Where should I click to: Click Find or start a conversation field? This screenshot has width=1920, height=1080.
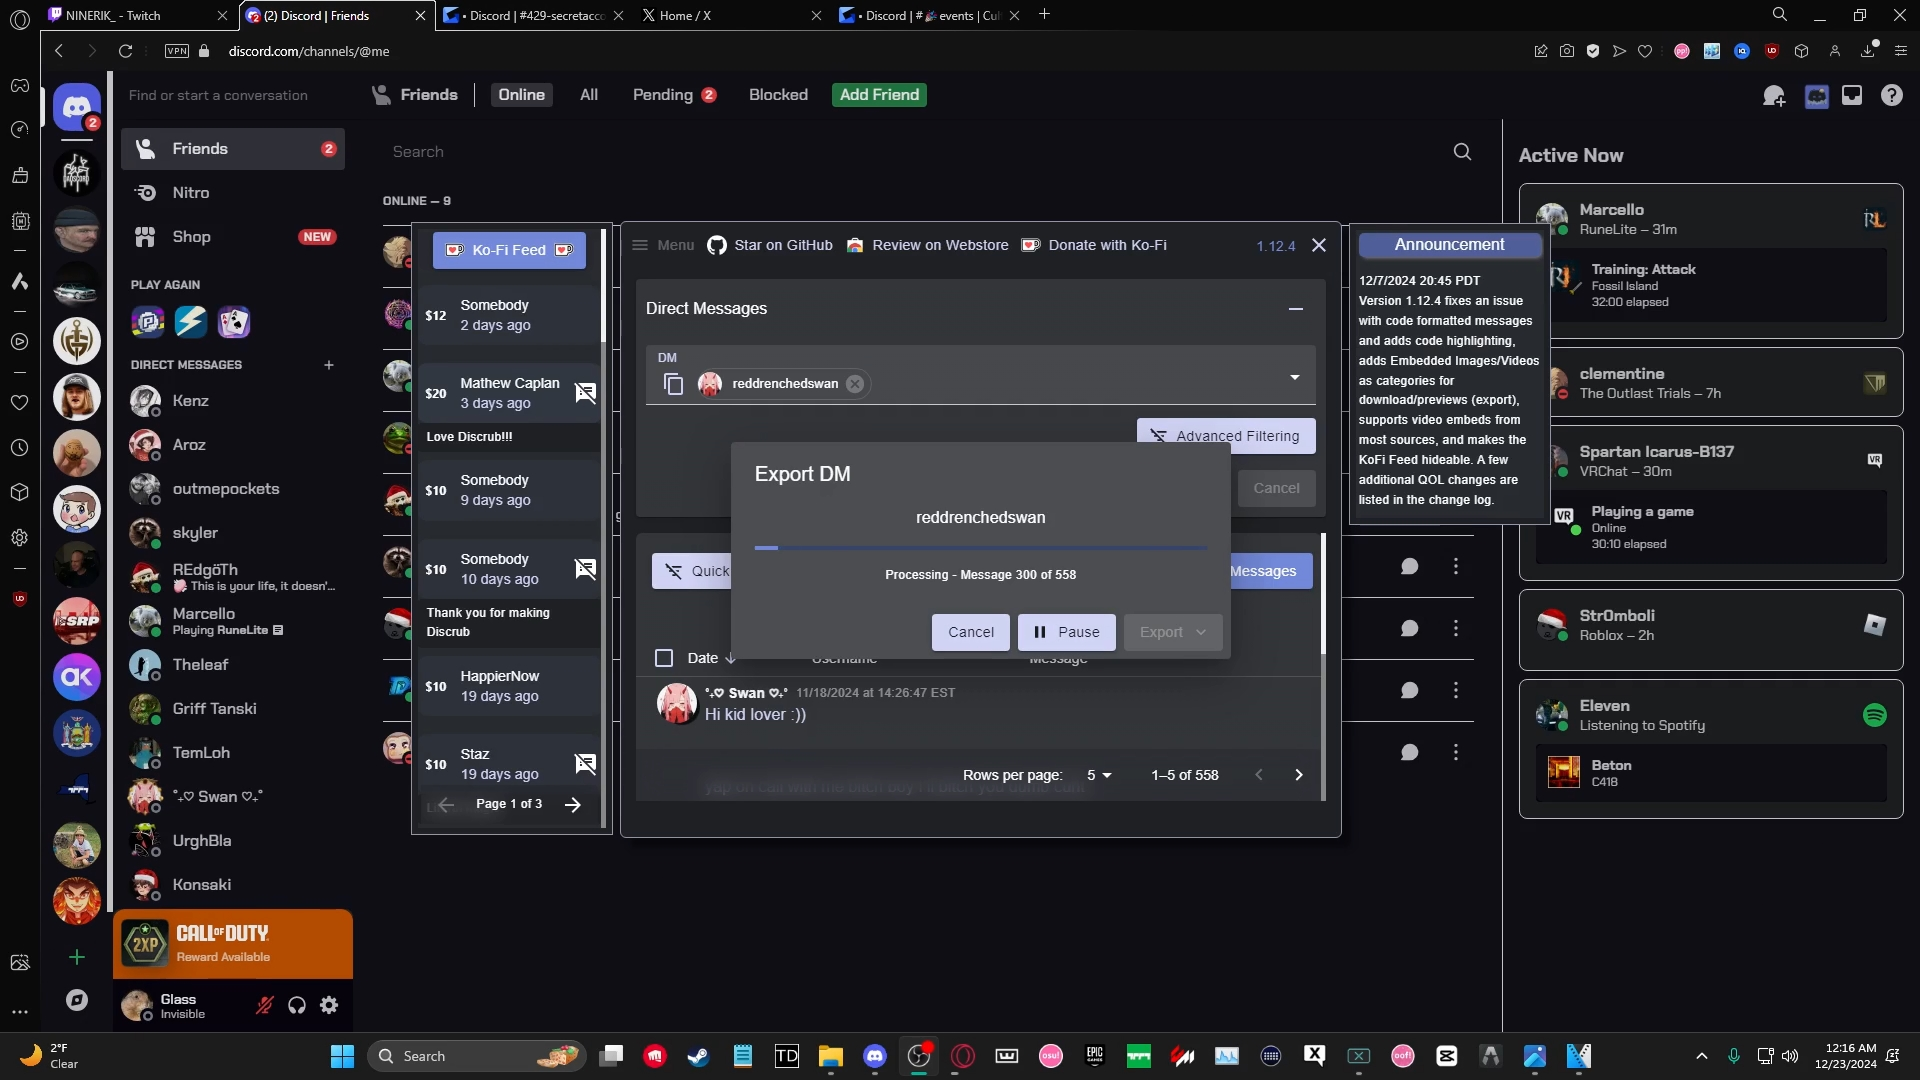click(233, 96)
